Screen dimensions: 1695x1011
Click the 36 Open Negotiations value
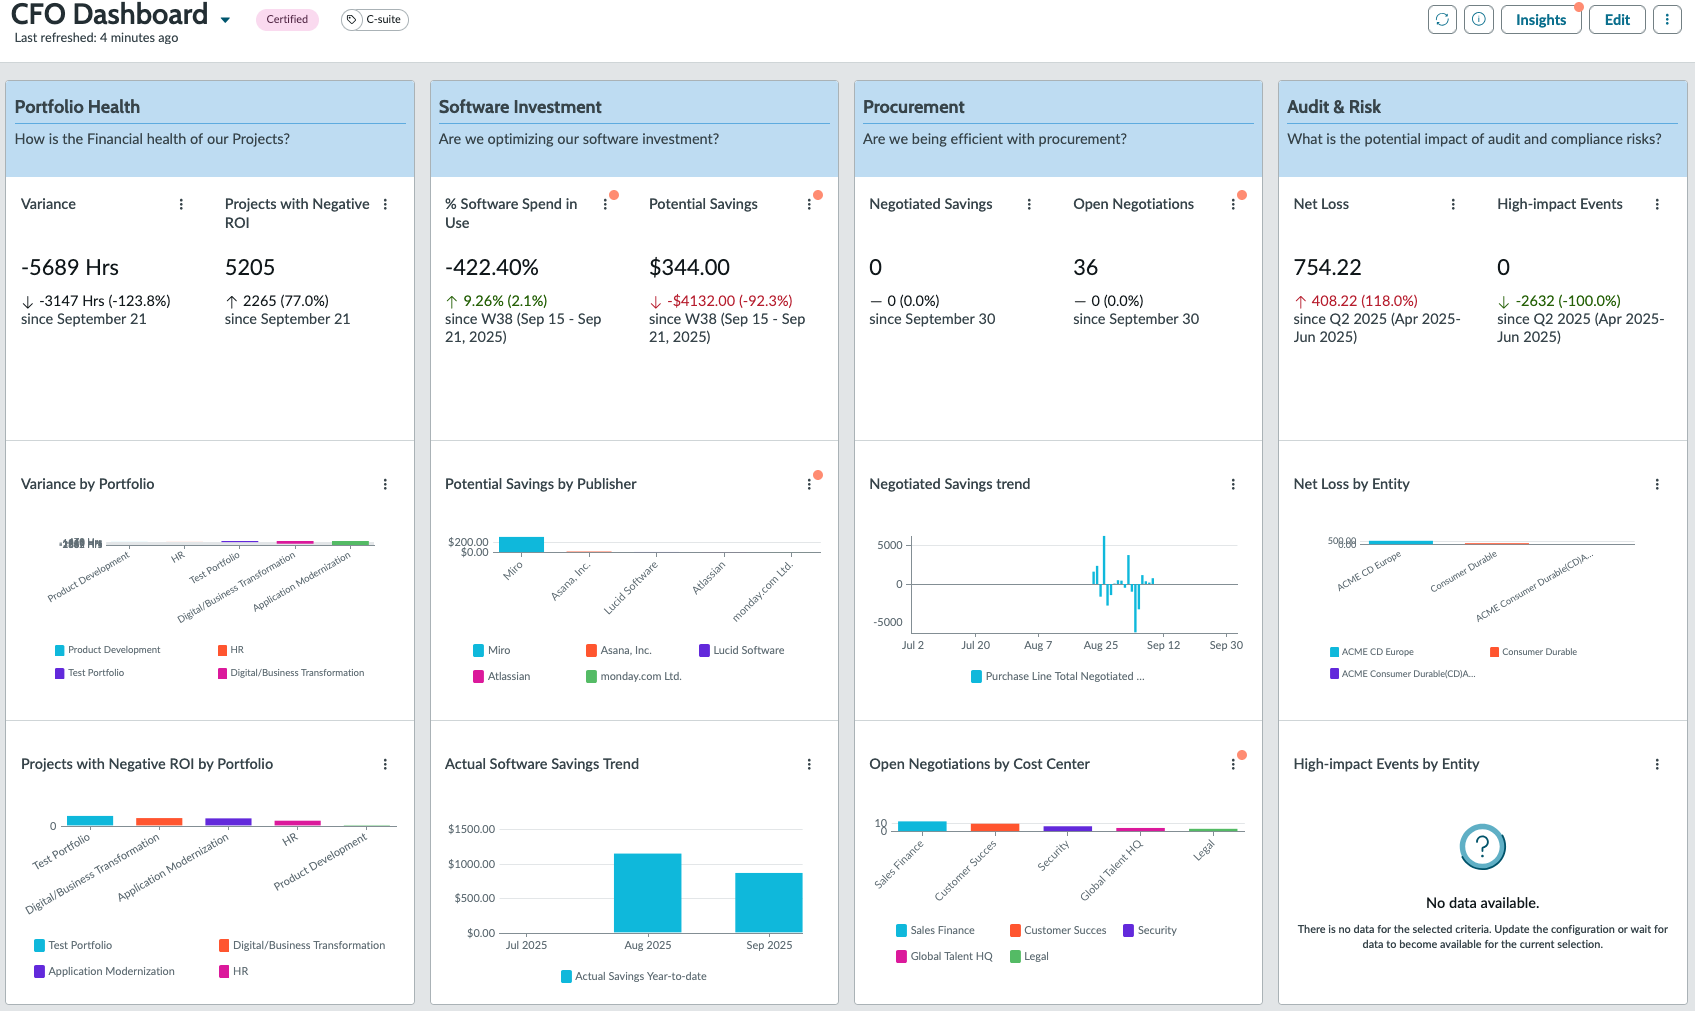click(1085, 267)
